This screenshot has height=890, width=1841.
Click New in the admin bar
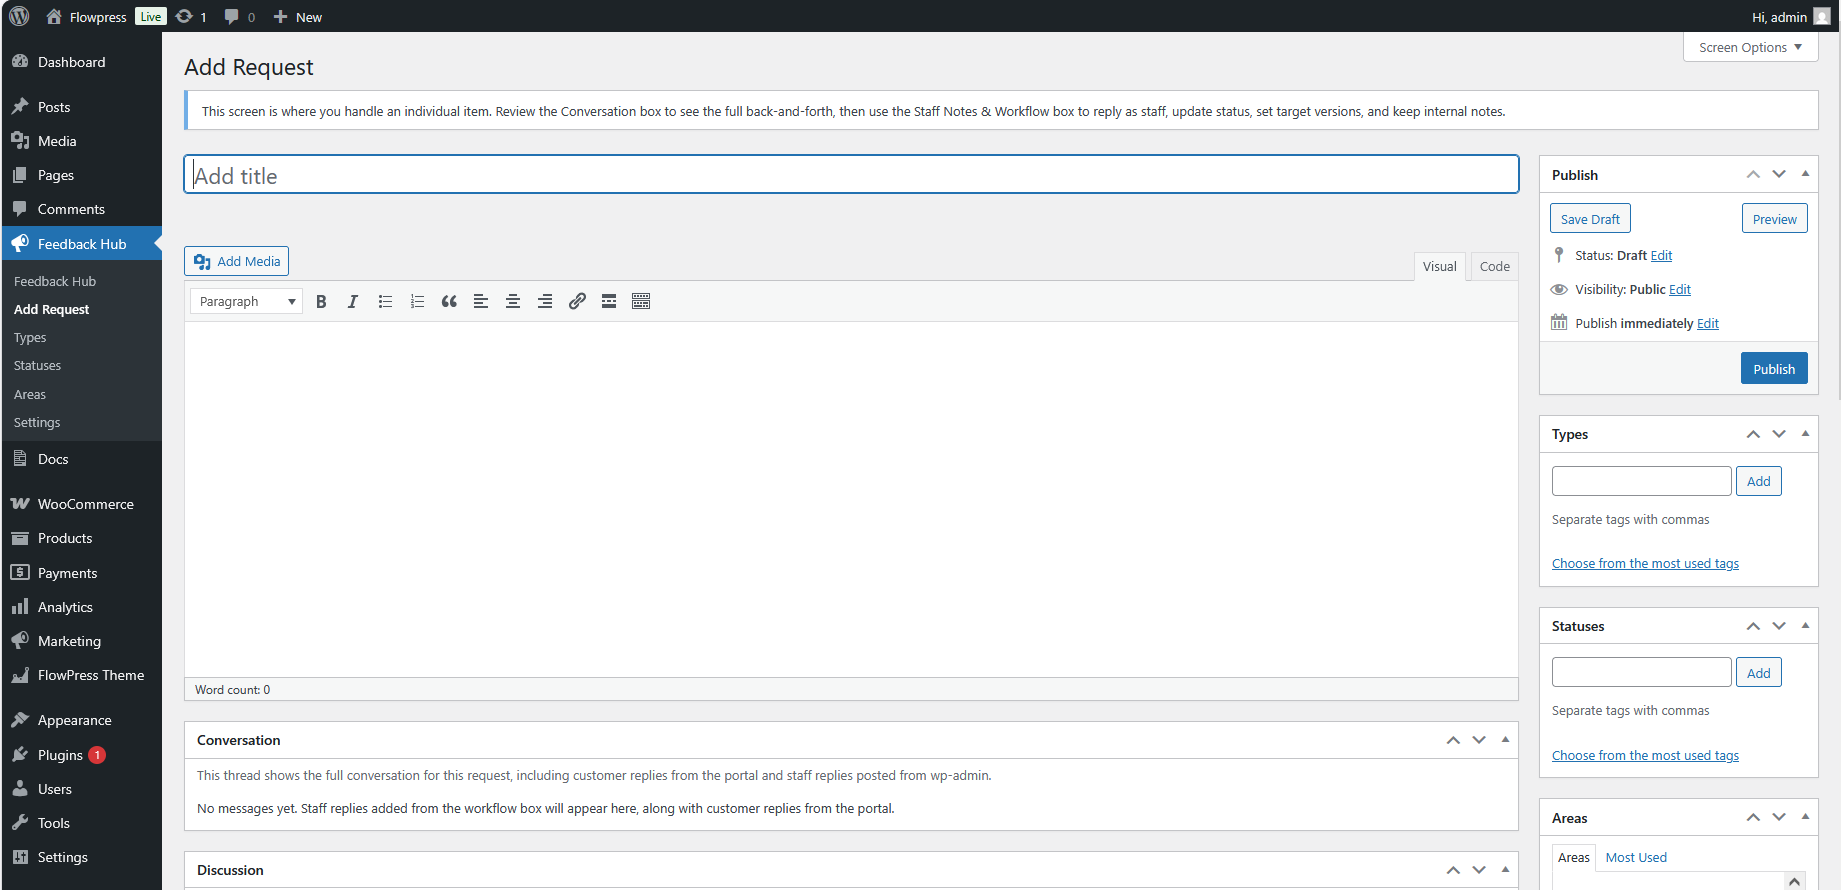pyautogui.click(x=298, y=16)
